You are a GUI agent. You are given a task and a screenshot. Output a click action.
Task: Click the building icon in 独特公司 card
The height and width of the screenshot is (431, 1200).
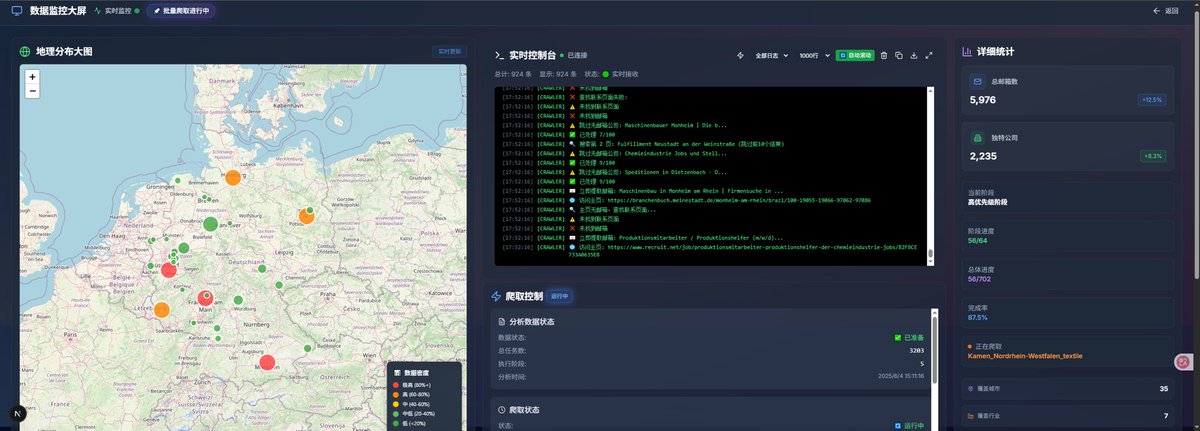coord(977,136)
